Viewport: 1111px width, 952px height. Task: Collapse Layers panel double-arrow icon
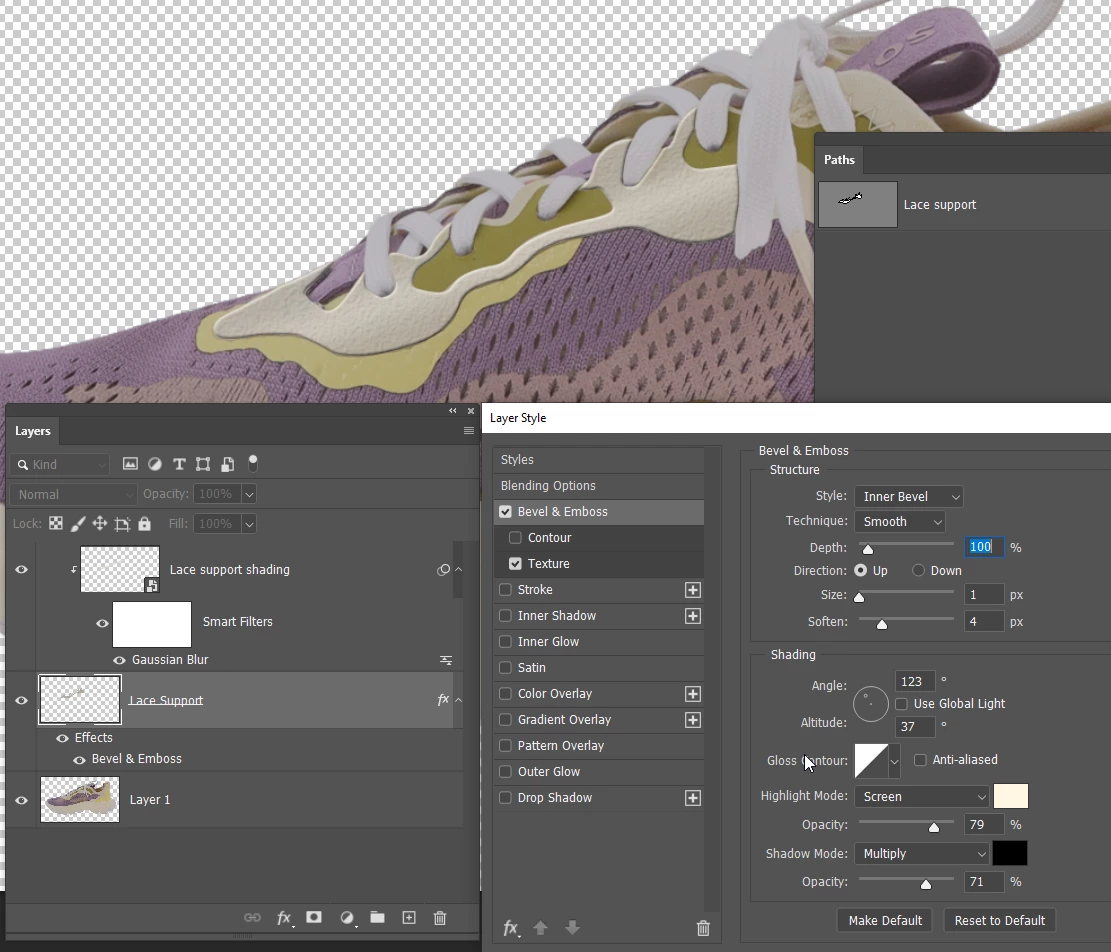click(x=453, y=411)
